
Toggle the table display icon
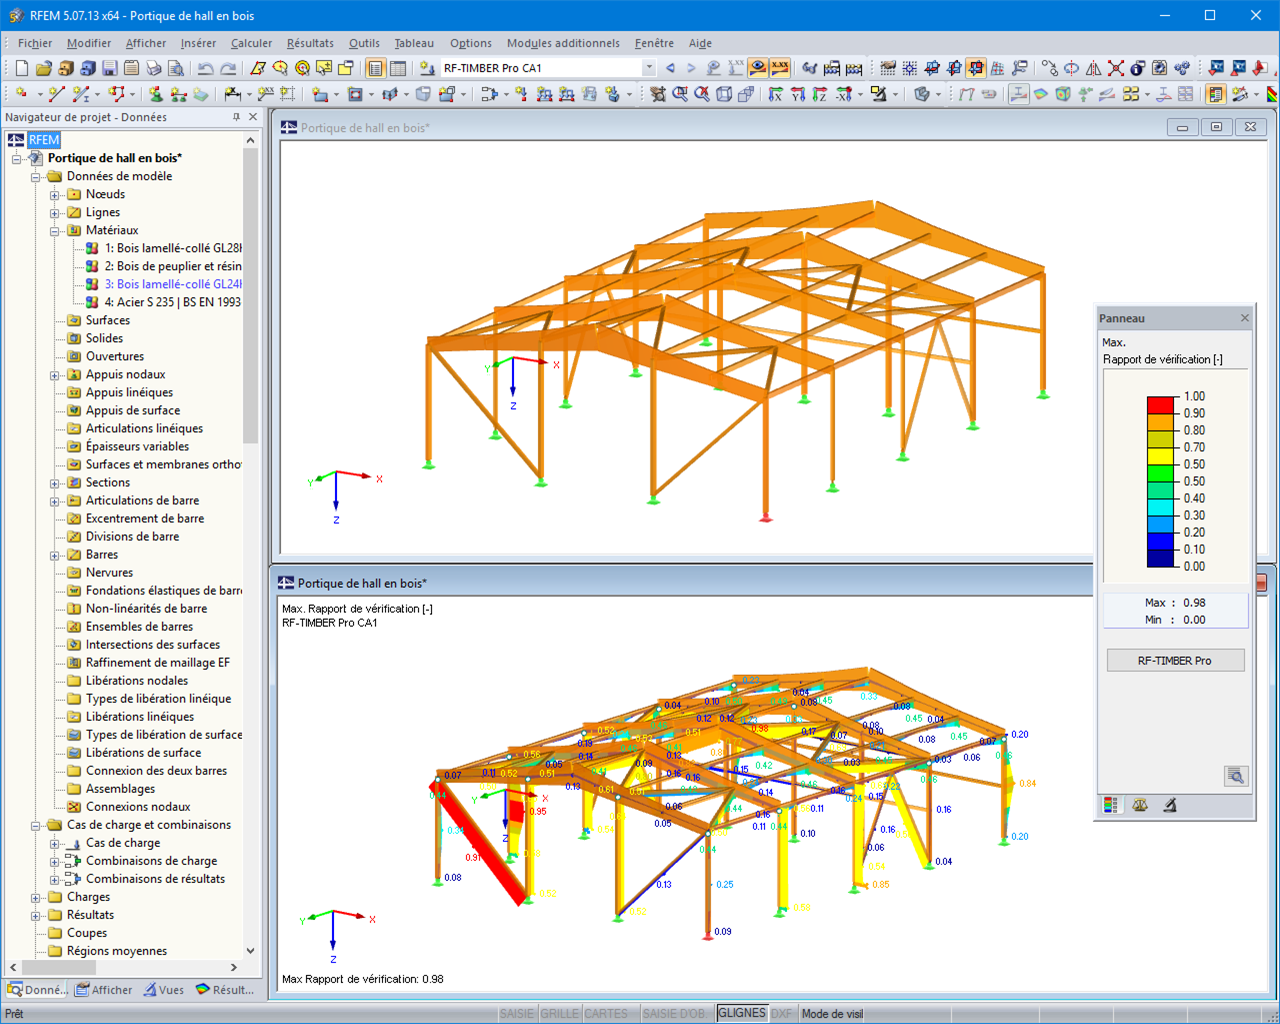point(397,68)
